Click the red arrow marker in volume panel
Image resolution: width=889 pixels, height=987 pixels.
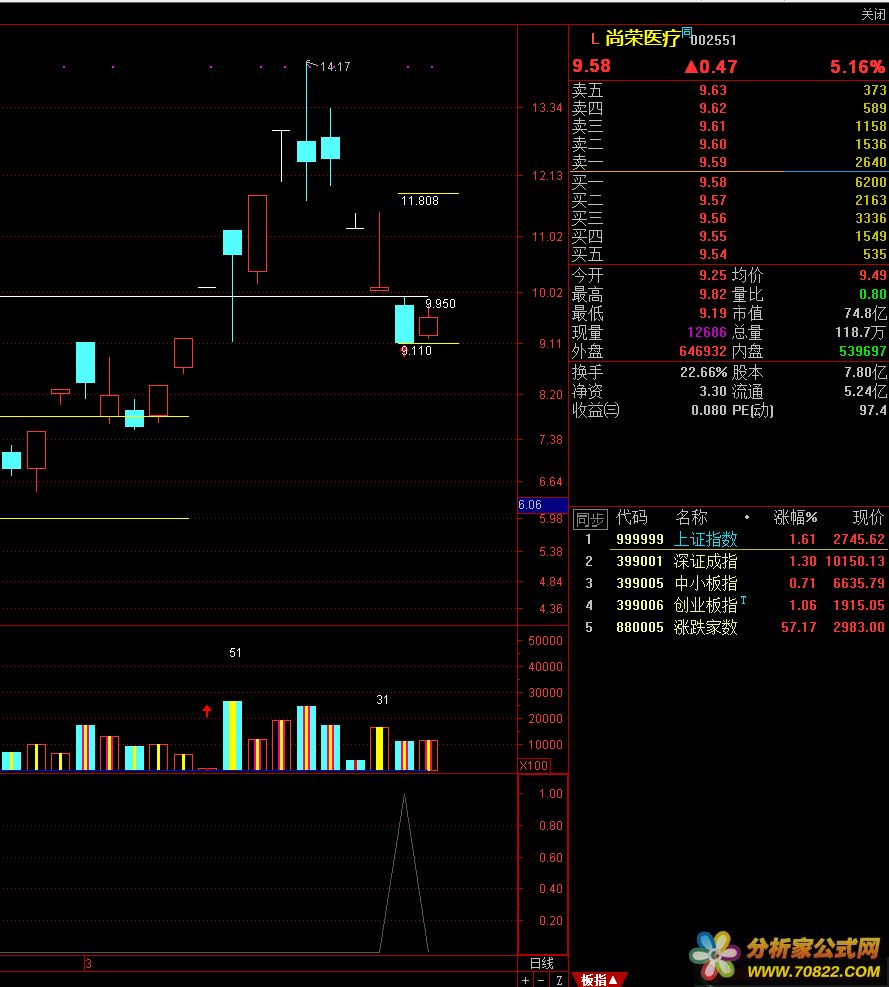(x=207, y=711)
